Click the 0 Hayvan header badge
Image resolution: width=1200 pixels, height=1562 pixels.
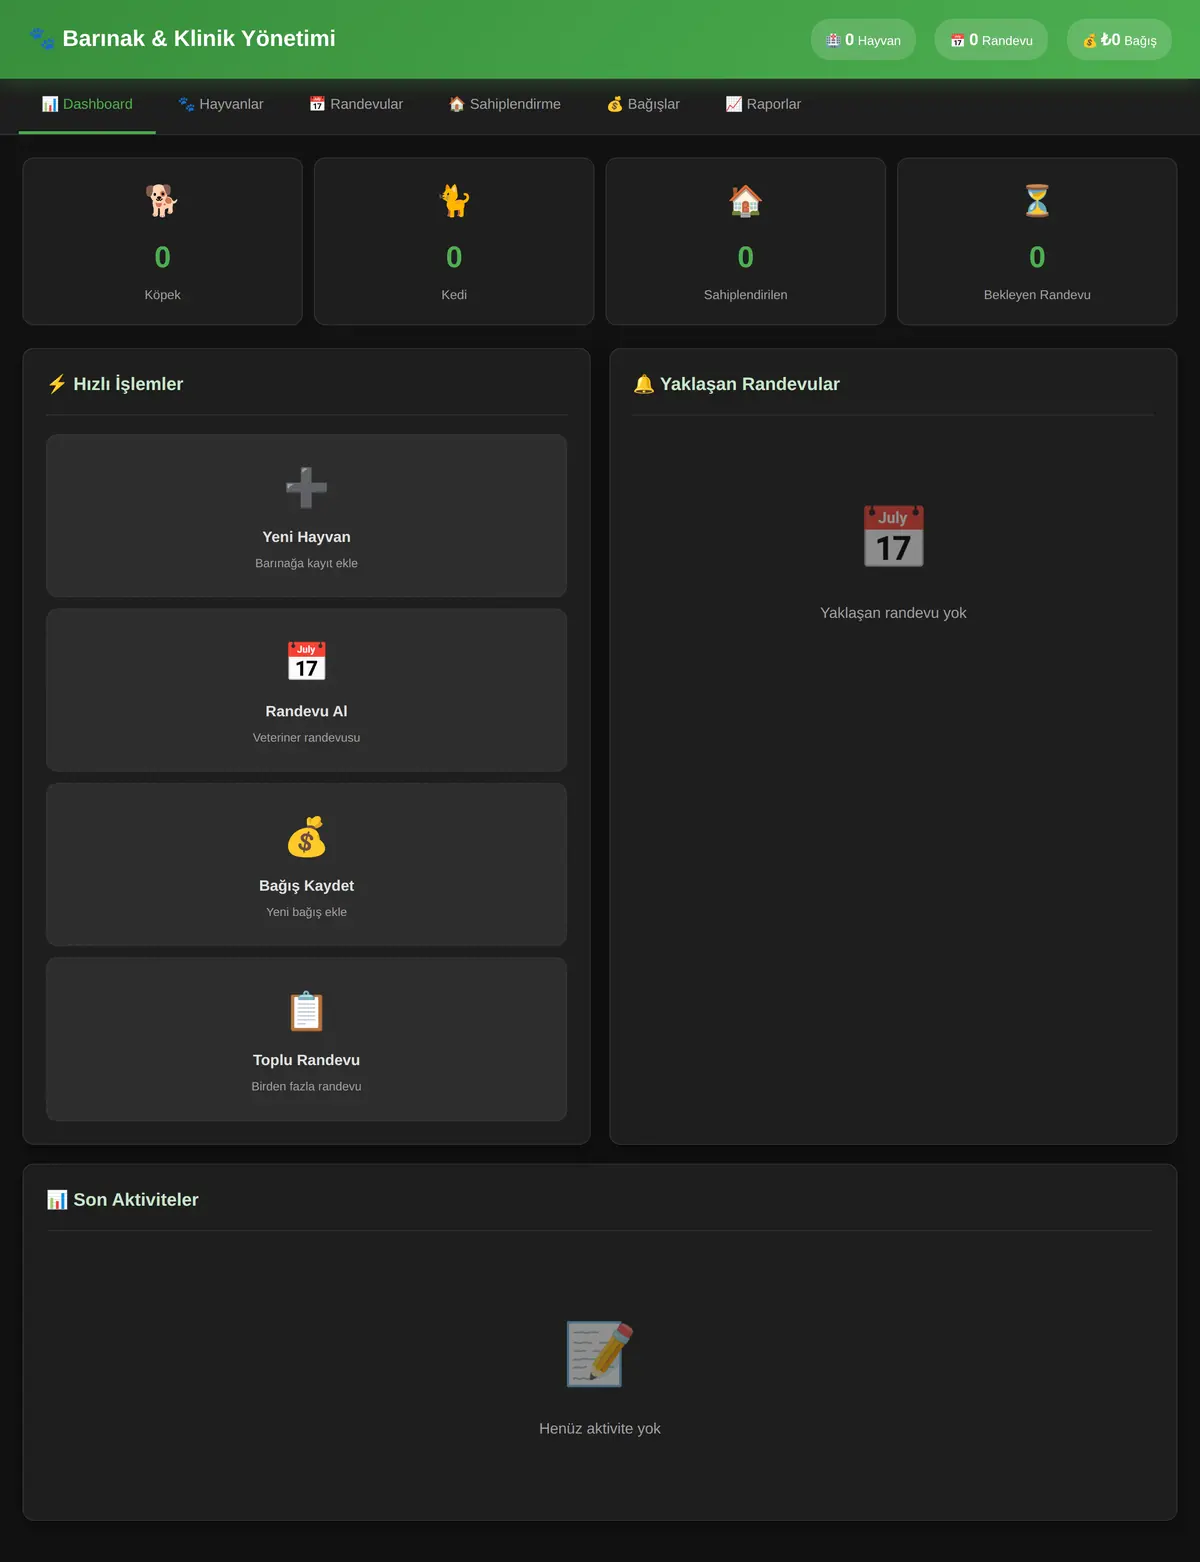[x=863, y=40]
